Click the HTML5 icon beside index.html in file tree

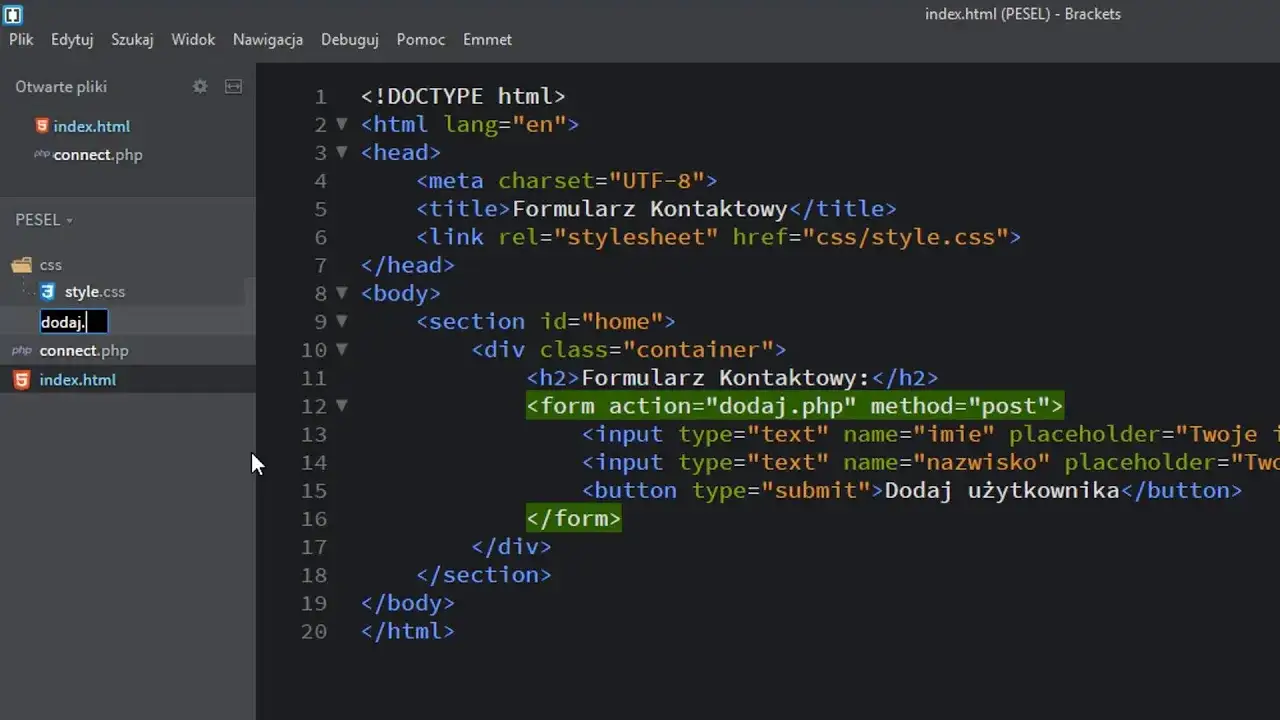(x=21, y=379)
